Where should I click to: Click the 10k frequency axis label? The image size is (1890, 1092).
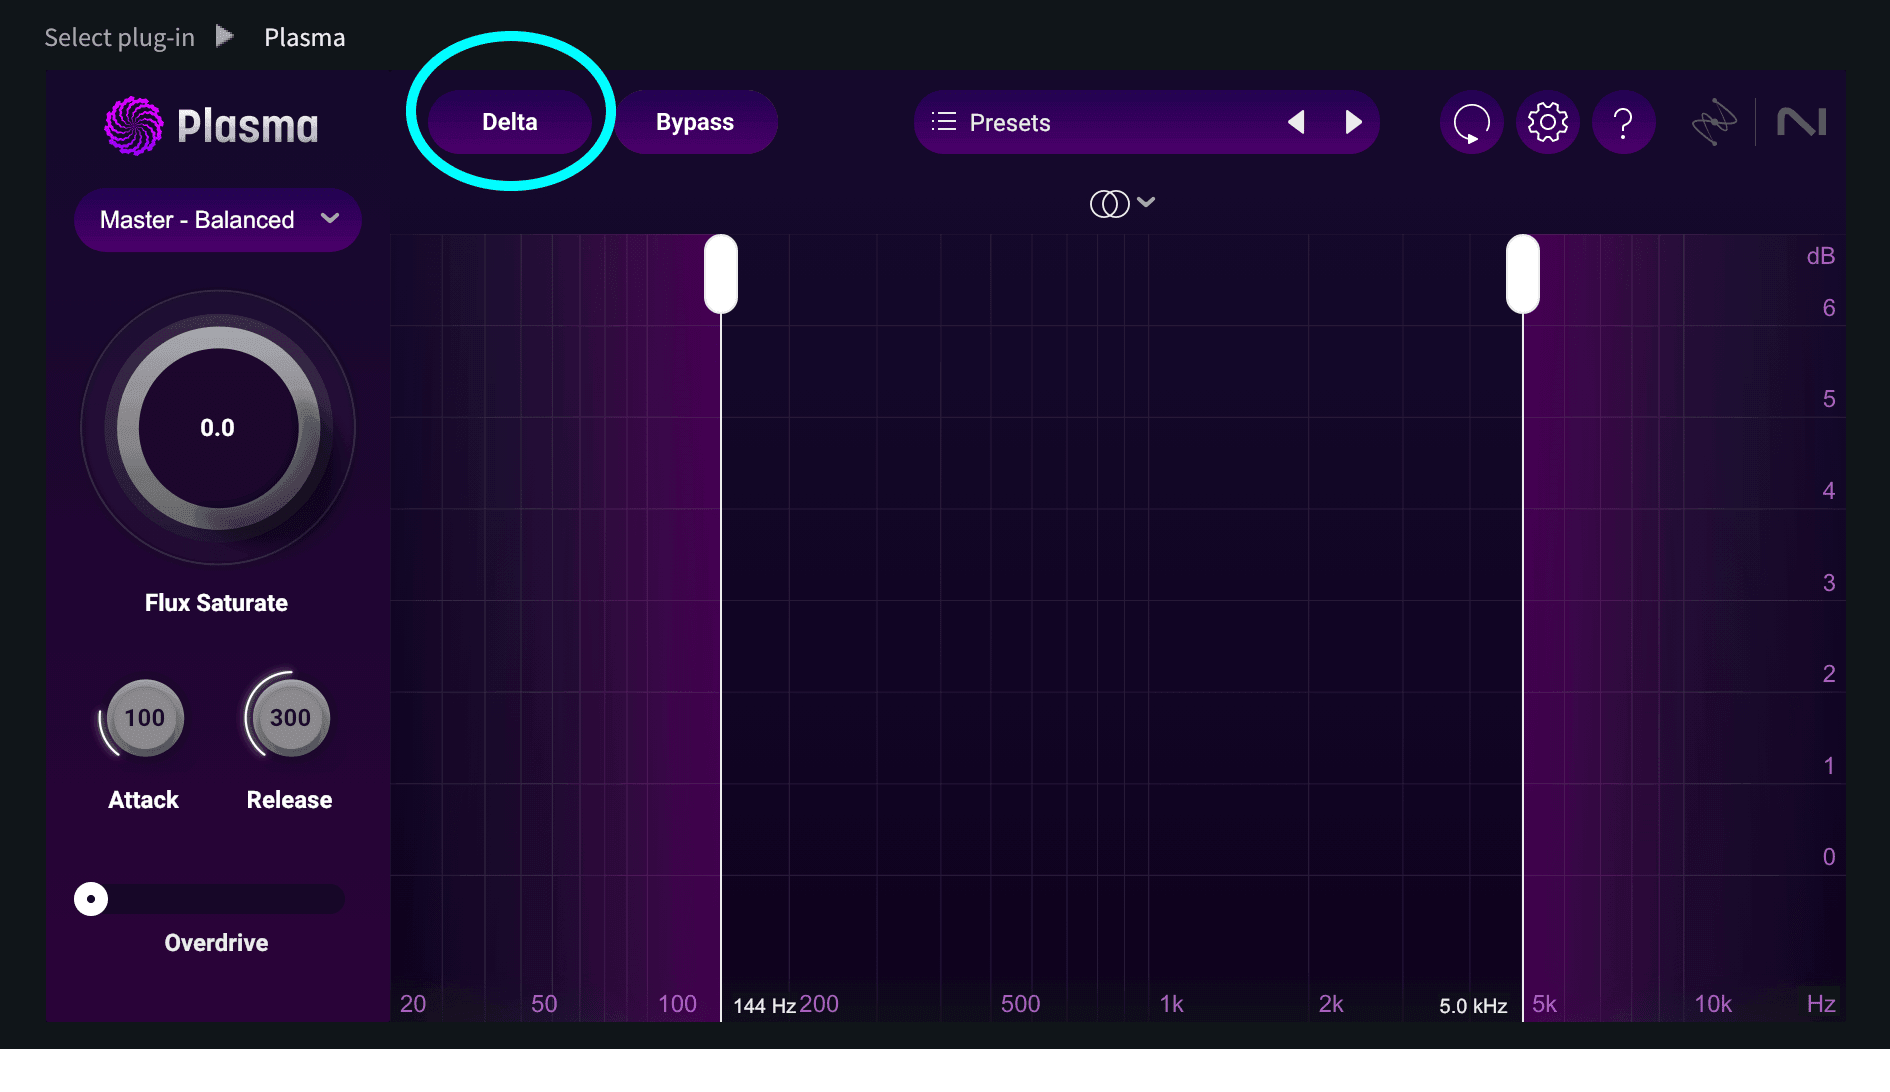[1713, 1004]
